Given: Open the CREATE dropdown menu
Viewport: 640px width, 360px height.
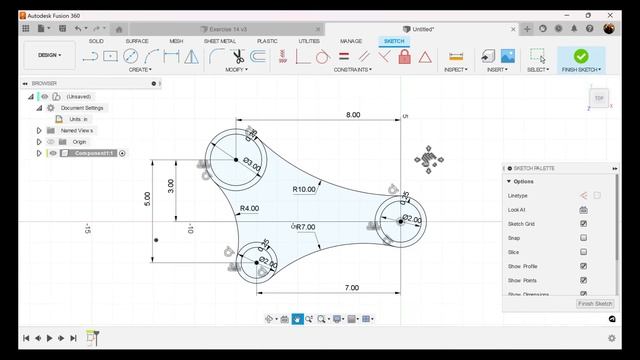Looking at the screenshot, I should 140,70.
